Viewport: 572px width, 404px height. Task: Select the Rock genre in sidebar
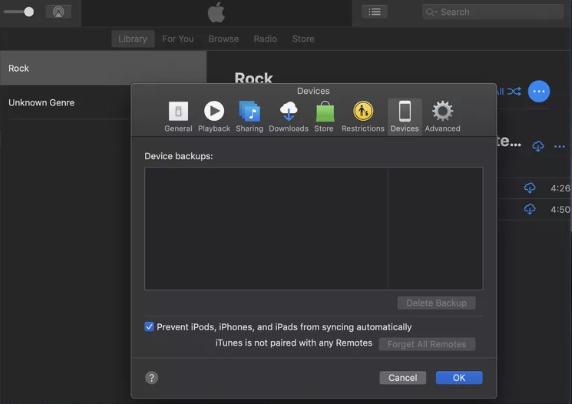103,68
